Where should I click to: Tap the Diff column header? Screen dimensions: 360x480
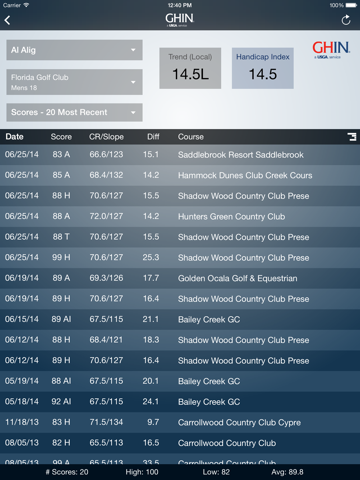click(x=153, y=137)
